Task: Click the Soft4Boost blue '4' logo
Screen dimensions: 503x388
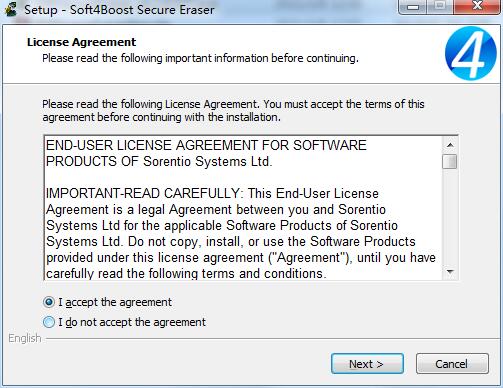Action: (471, 53)
